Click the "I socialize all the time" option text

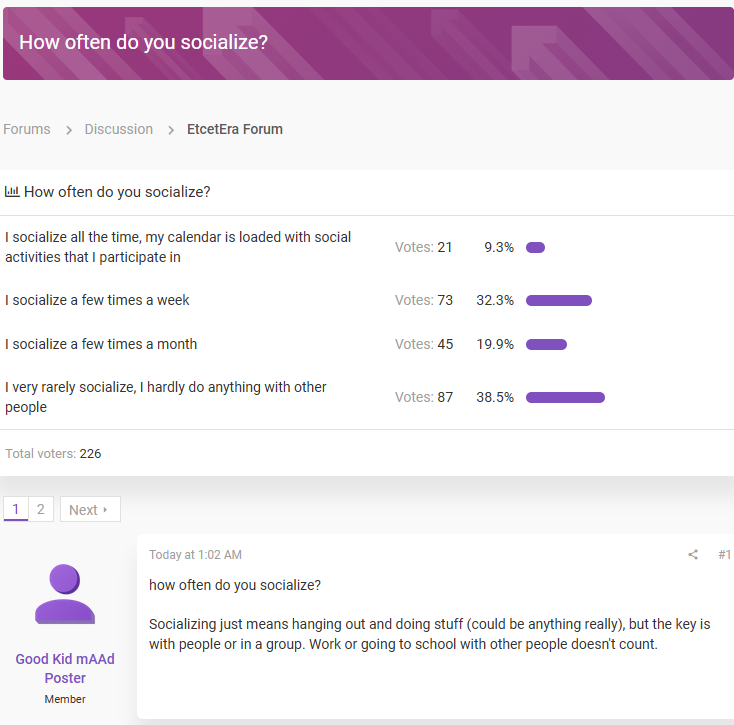pyautogui.click(x=178, y=247)
